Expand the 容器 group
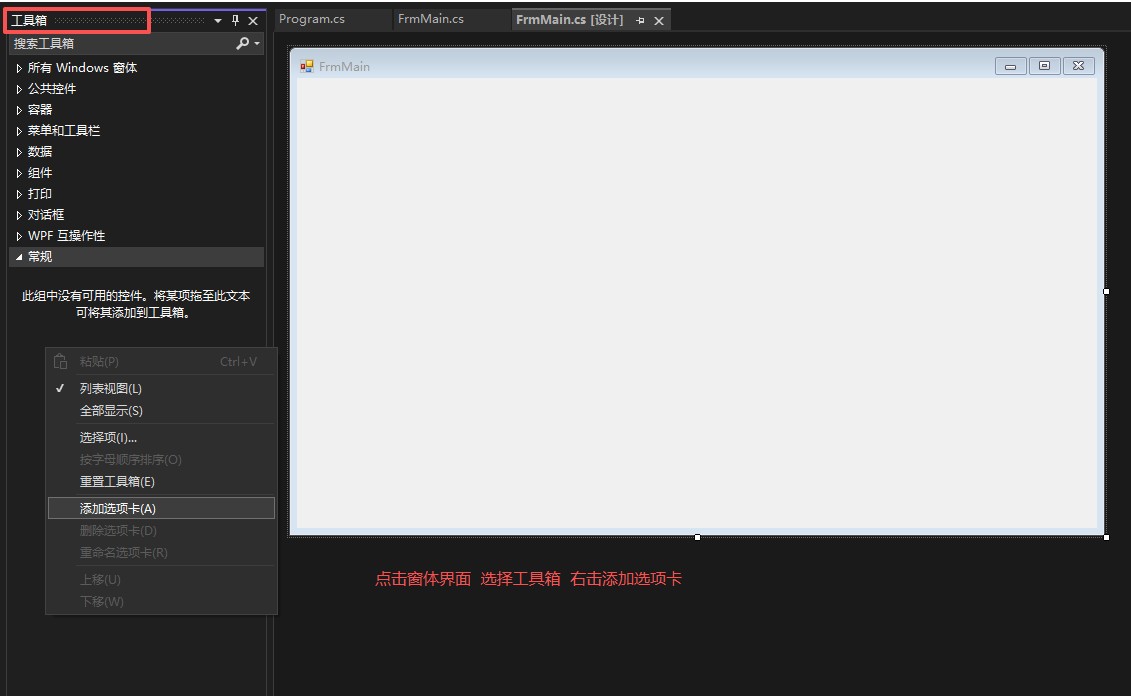 point(19,110)
